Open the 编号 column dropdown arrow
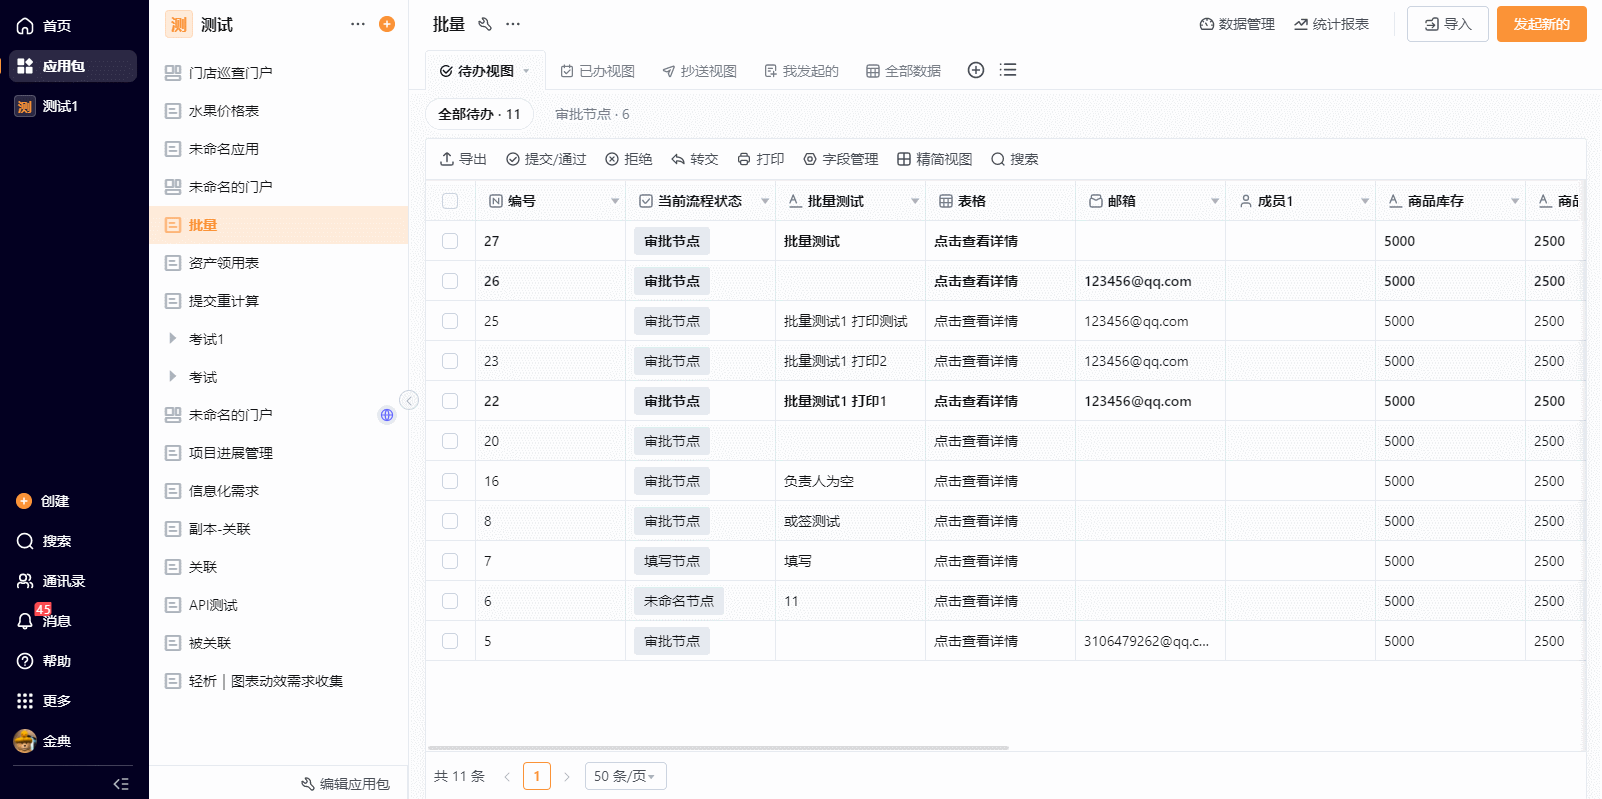Viewport: 1602px width, 799px height. pos(615,201)
